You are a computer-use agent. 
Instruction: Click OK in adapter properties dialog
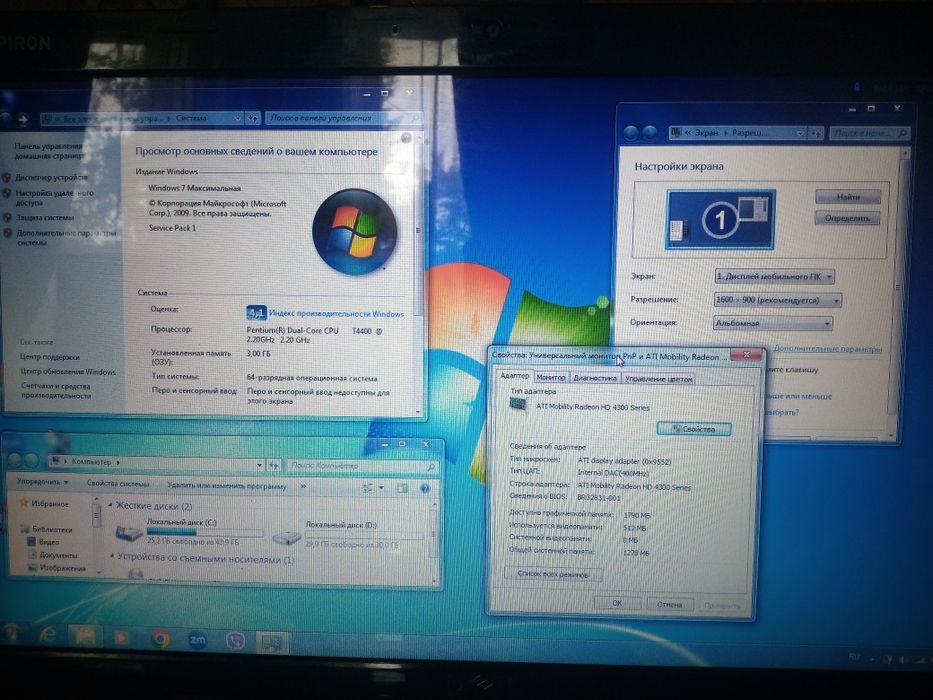[617, 603]
